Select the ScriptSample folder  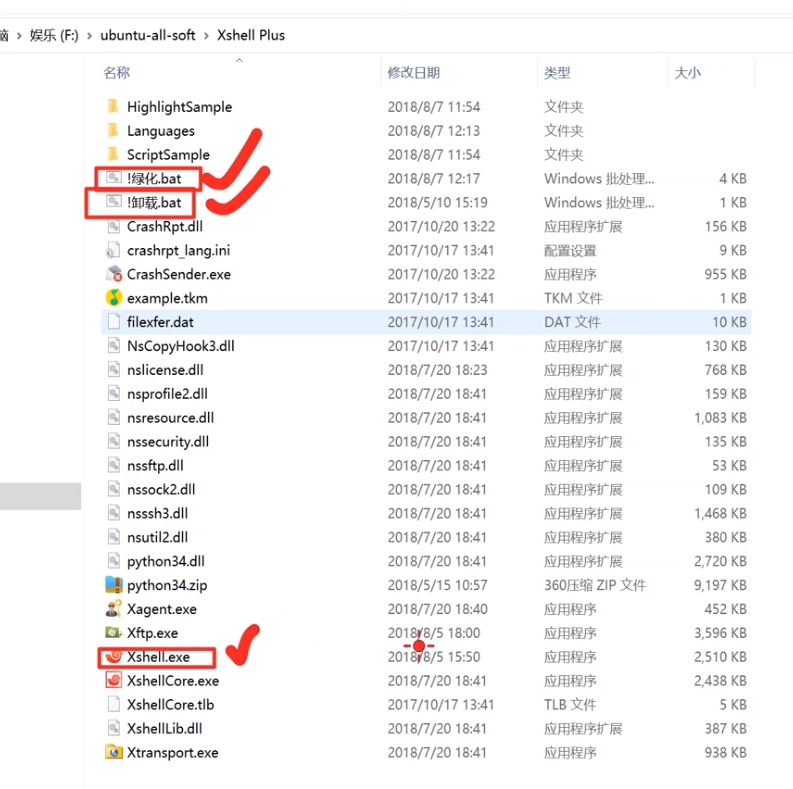167,155
